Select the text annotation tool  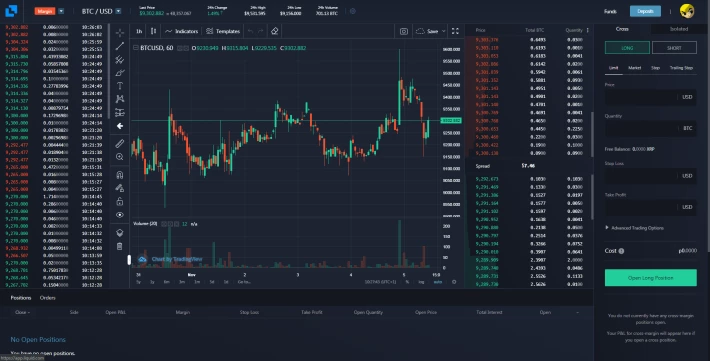click(120, 86)
